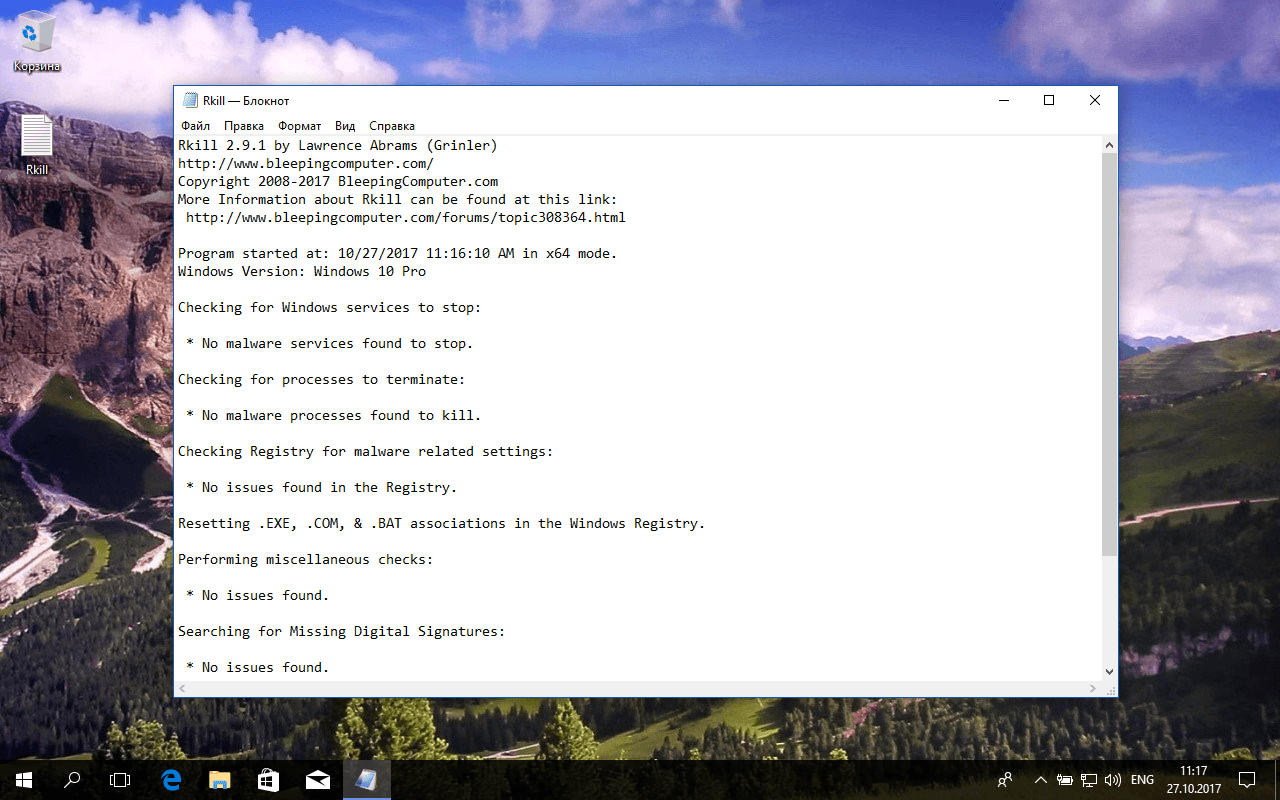Image resolution: width=1280 pixels, height=800 pixels.
Task: Open the Mail app from the taskbar
Action: (317, 780)
